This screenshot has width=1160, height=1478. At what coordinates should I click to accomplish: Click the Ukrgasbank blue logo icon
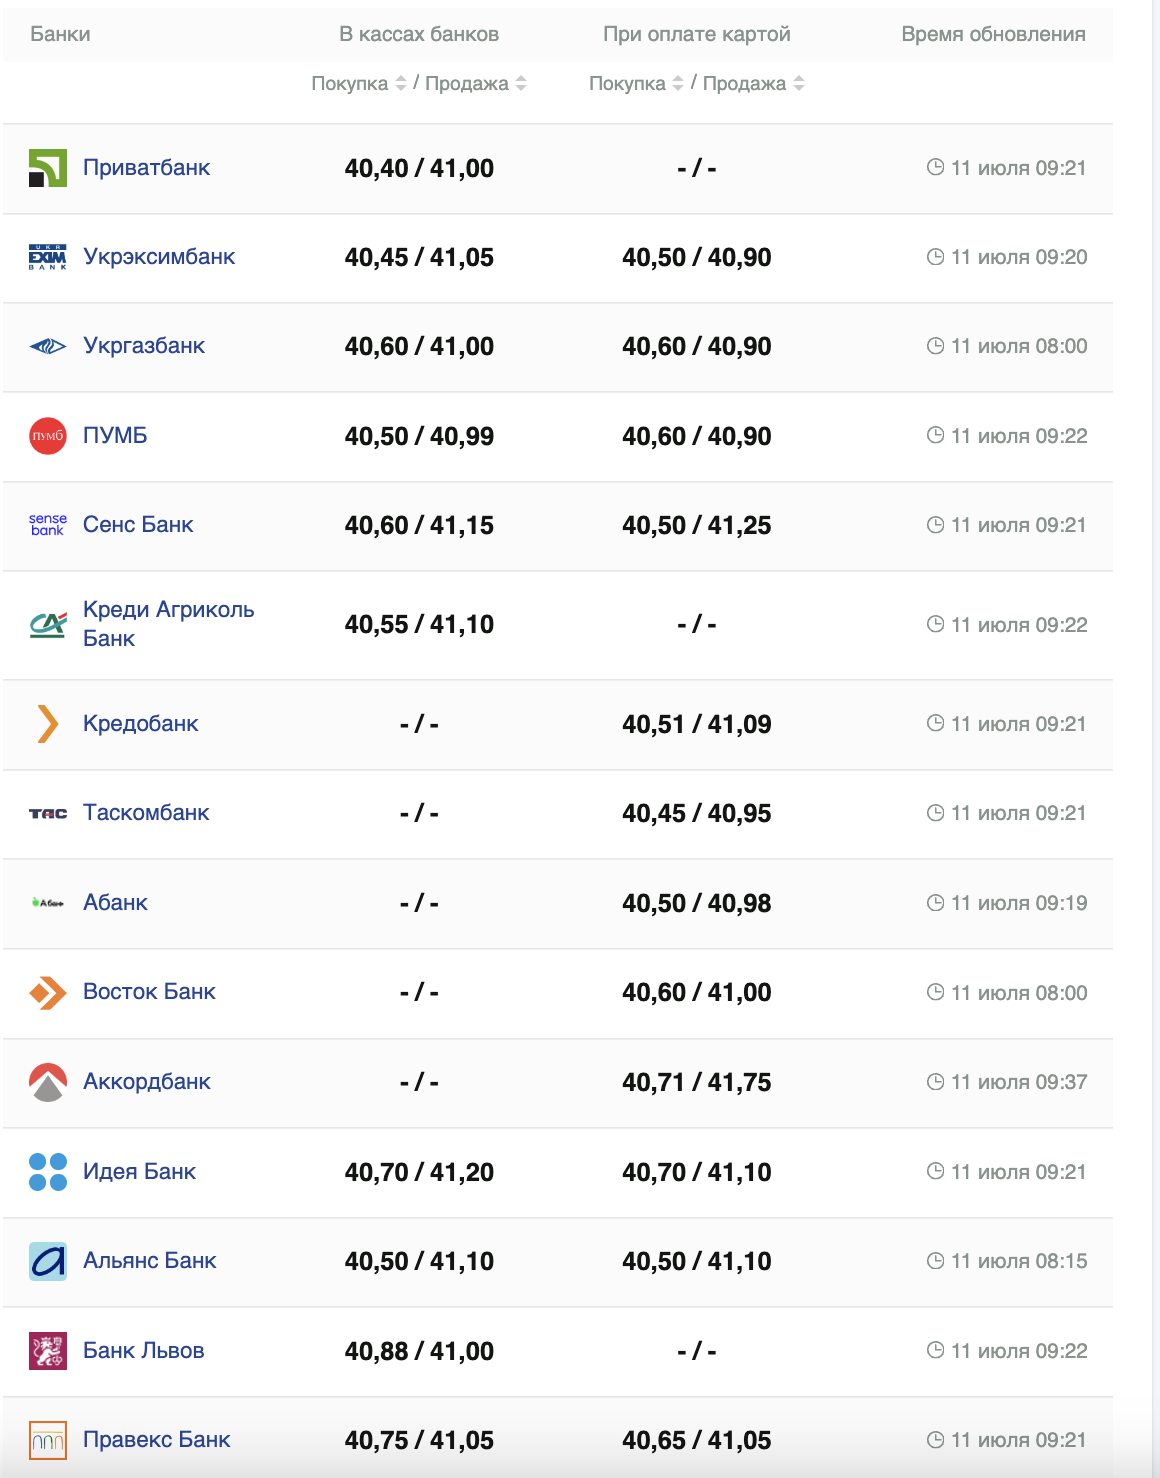(x=48, y=347)
